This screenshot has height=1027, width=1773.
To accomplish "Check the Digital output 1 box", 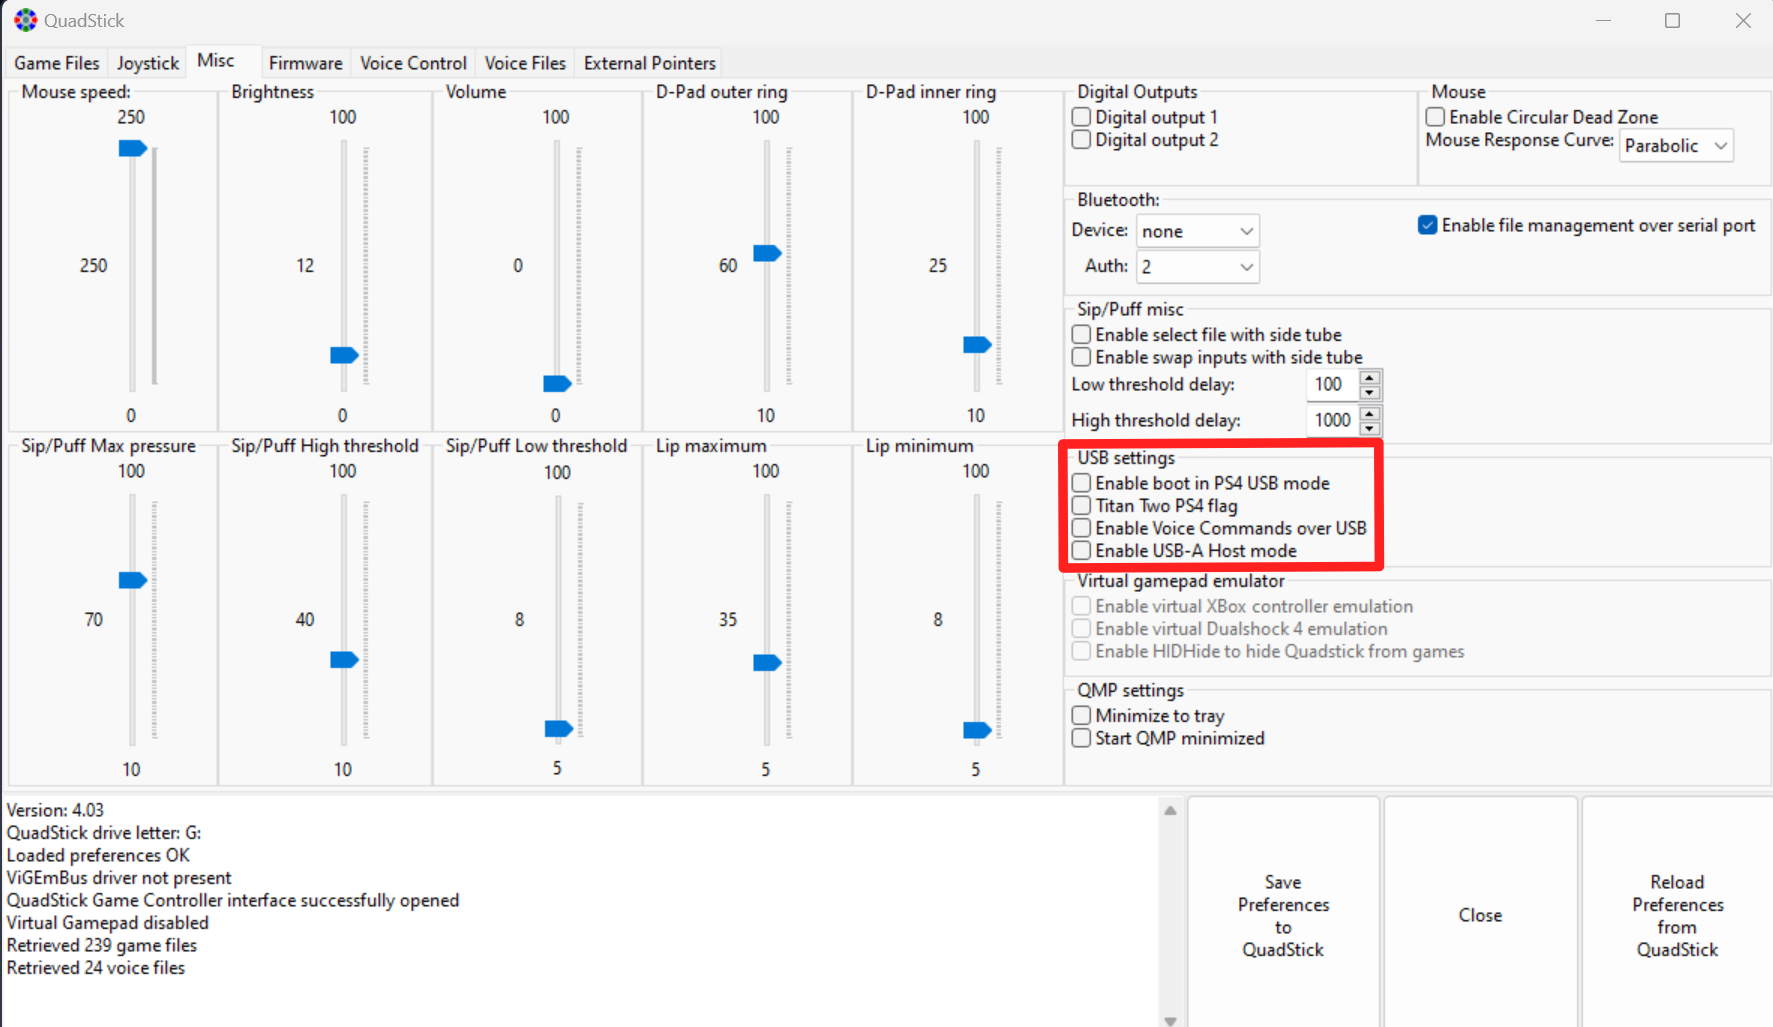I will point(1081,117).
